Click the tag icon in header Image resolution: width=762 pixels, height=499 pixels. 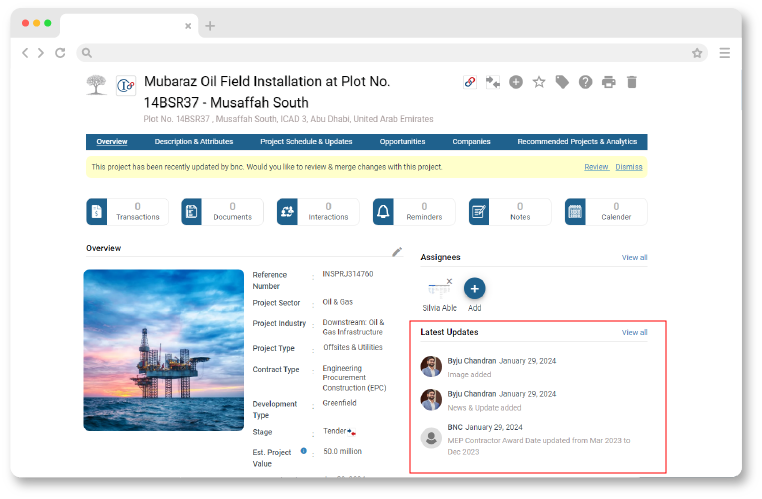click(562, 82)
